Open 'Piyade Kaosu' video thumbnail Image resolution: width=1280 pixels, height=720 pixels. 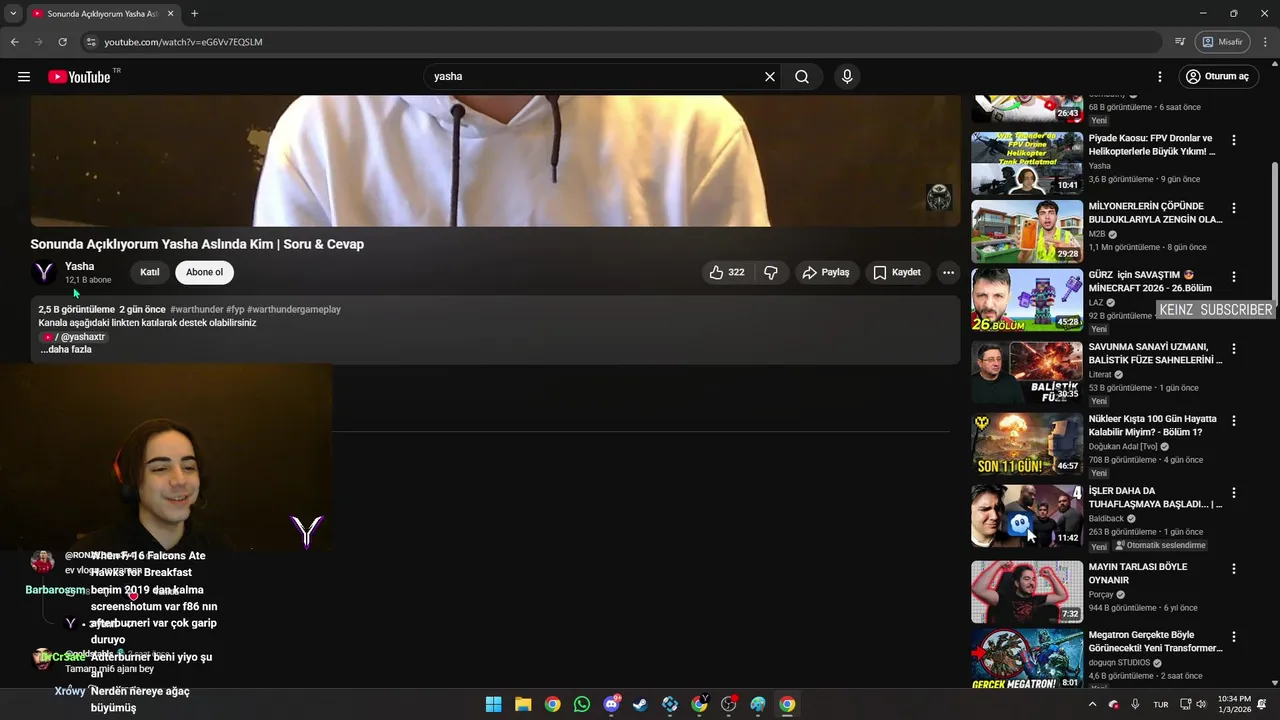click(x=1027, y=163)
